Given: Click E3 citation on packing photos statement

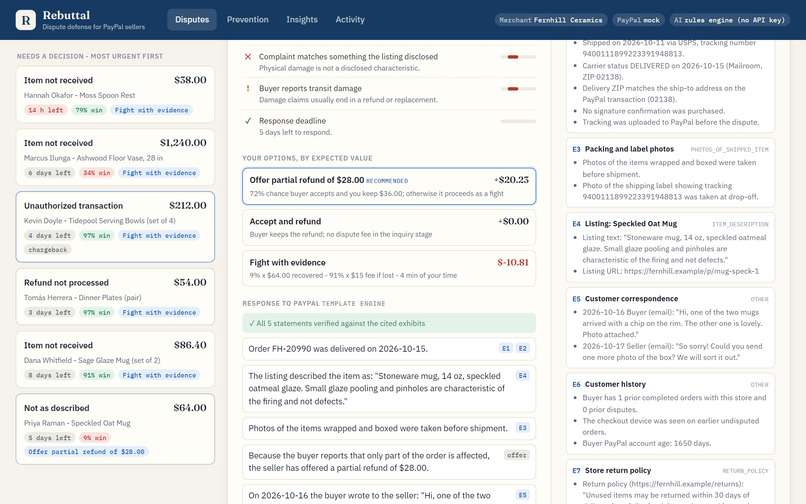Looking at the screenshot, I should pos(522,427).
